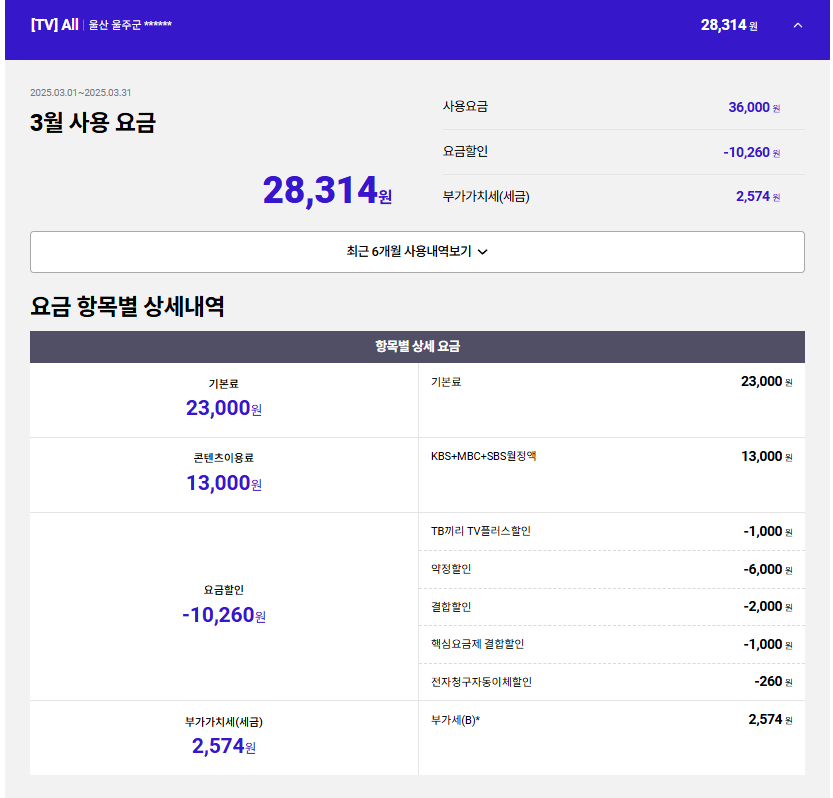The image size is (833, 798).
Task: Click header total 28,314원
Action: point(729,25)
